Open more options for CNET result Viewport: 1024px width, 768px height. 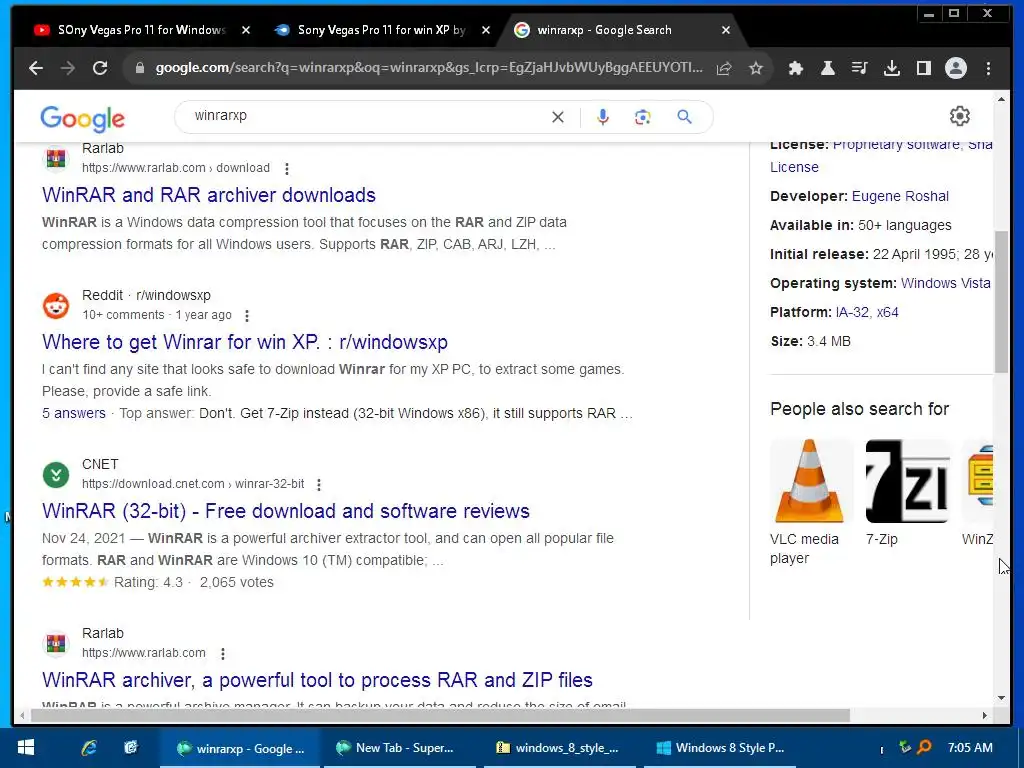pyautogui.click(x=319, y=485)
